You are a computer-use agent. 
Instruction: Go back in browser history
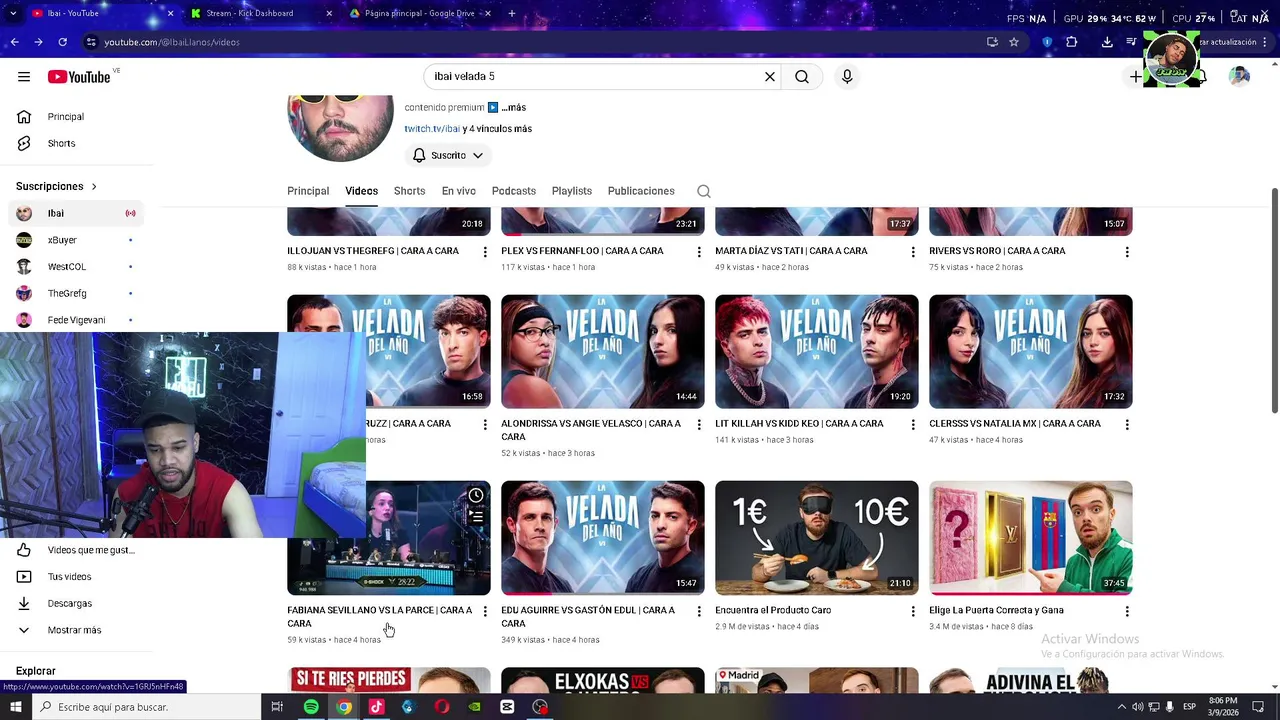click(14, 42)
